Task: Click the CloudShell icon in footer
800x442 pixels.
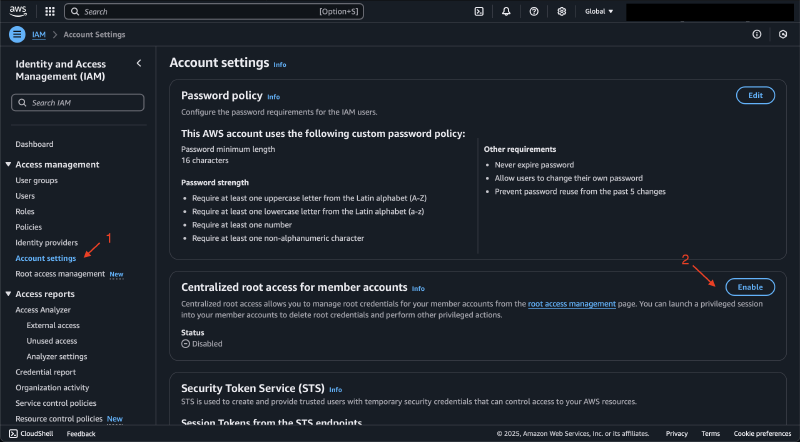Action: coord(13,433)
